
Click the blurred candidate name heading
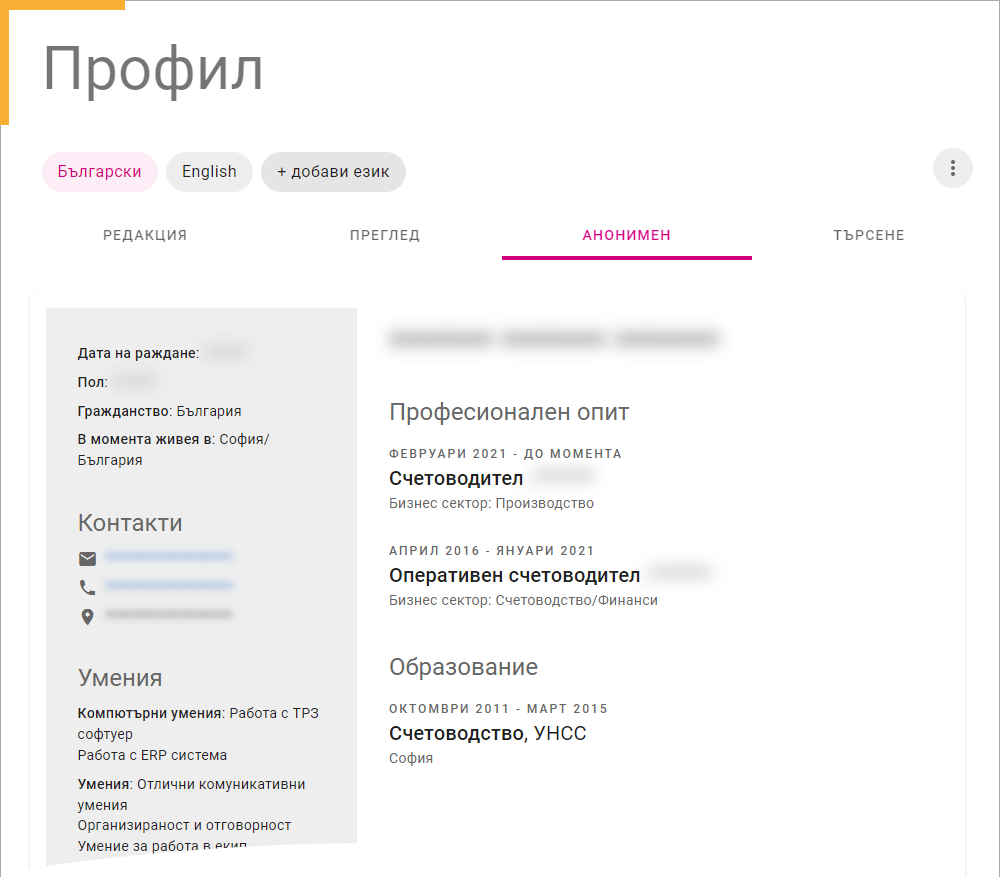coord(555,338)
